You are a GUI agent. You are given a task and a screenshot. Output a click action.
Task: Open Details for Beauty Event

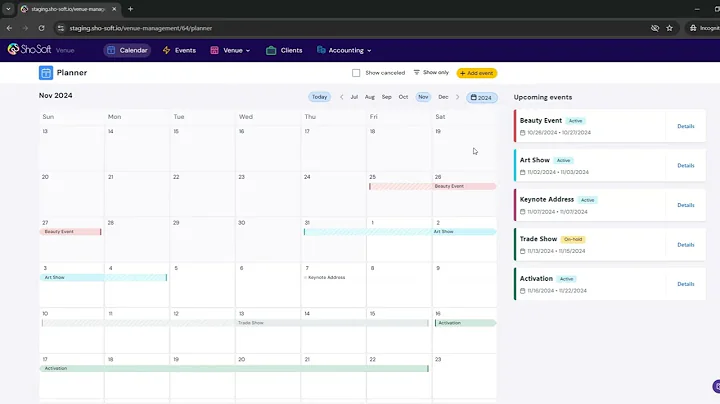[x=686, y=126]
